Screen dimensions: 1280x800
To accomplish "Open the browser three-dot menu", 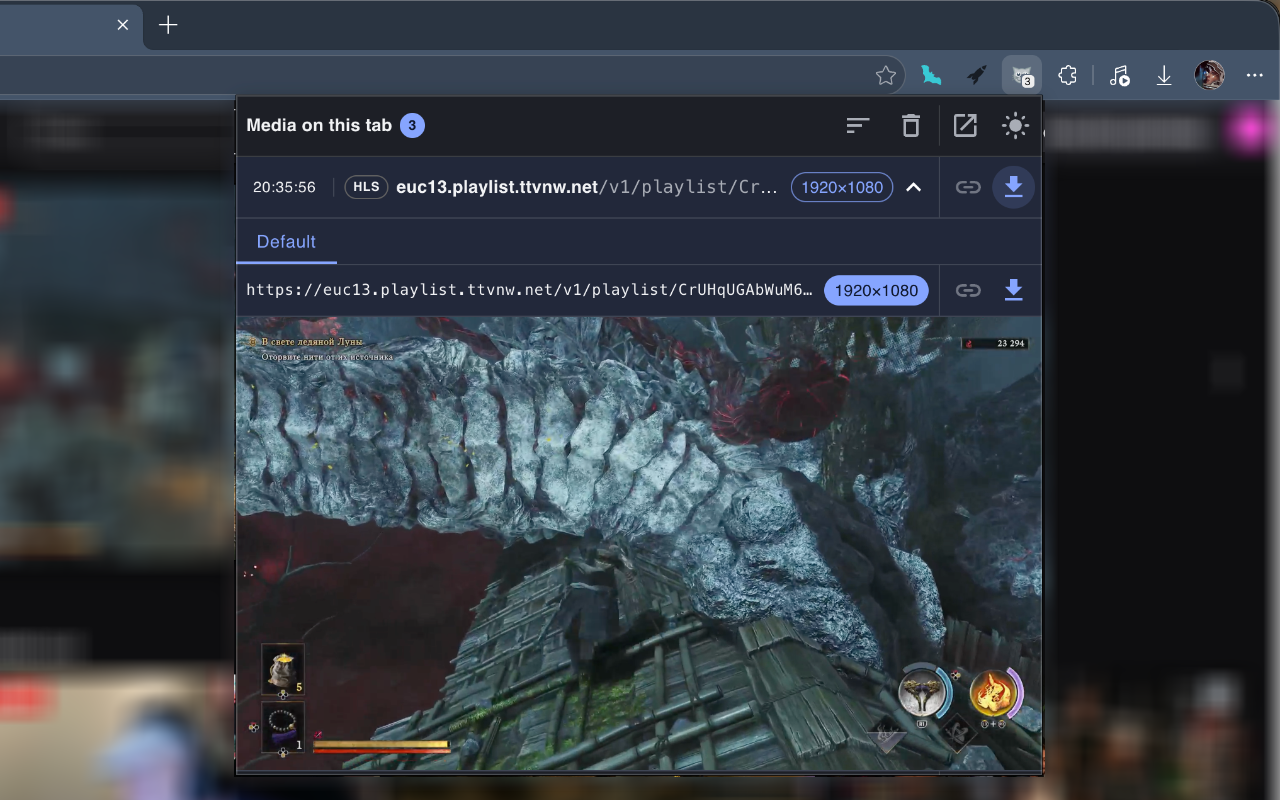I will (1255, 76).
